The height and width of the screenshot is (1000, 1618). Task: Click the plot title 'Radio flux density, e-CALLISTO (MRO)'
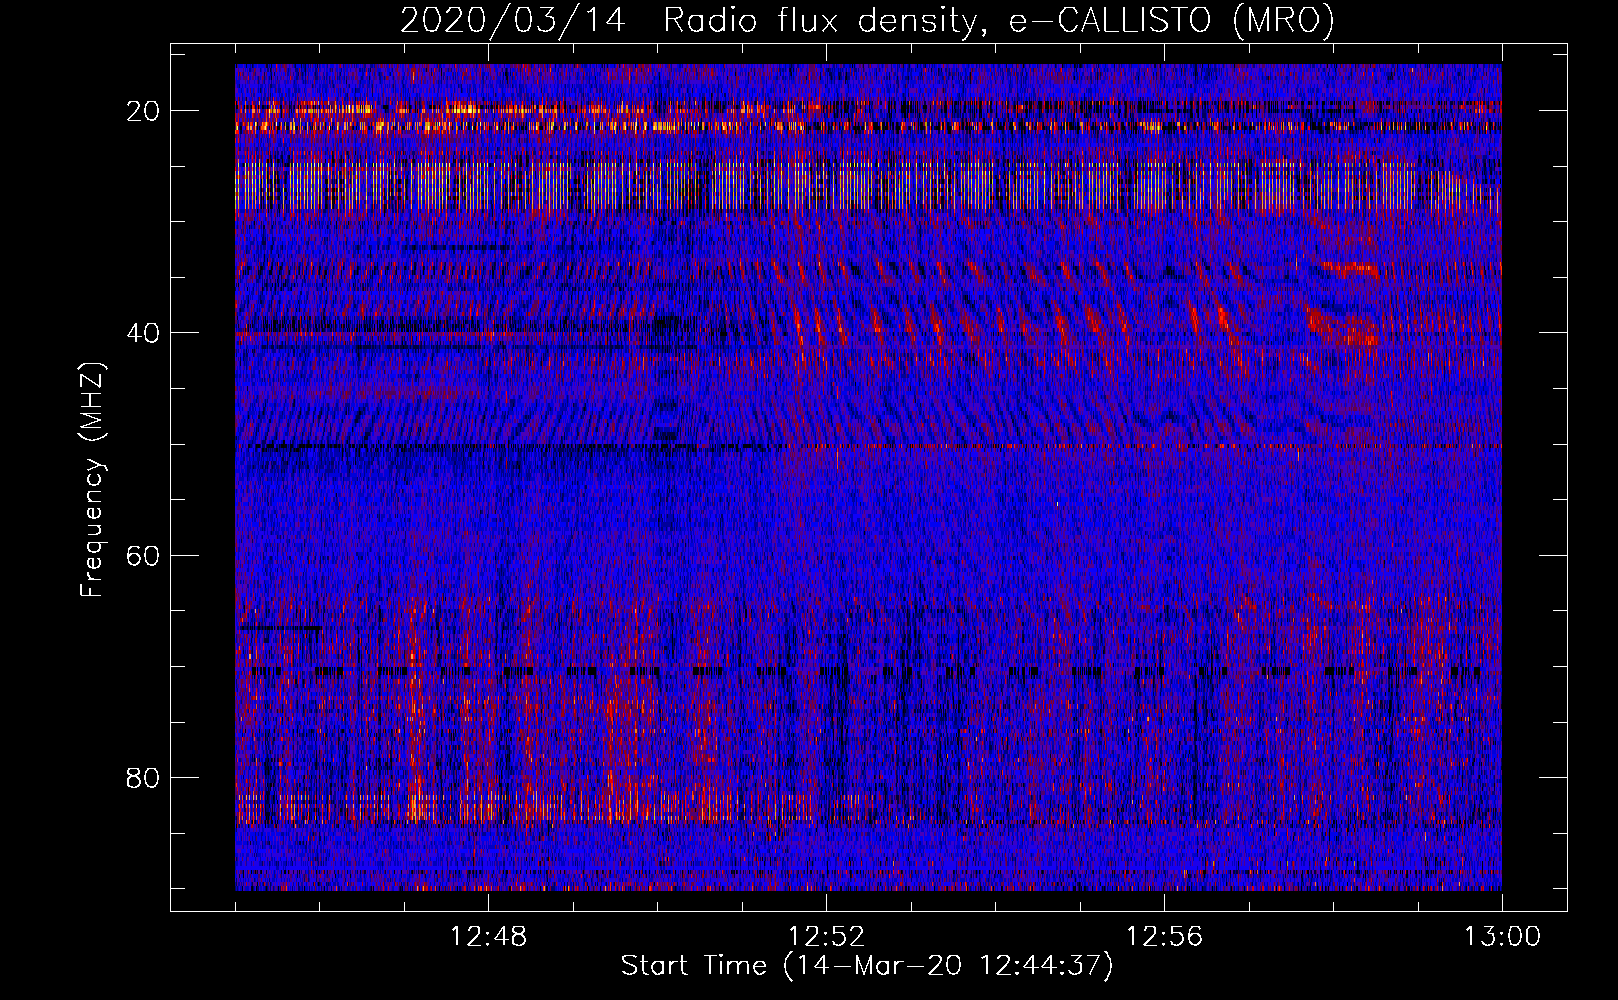click(998, 21)
